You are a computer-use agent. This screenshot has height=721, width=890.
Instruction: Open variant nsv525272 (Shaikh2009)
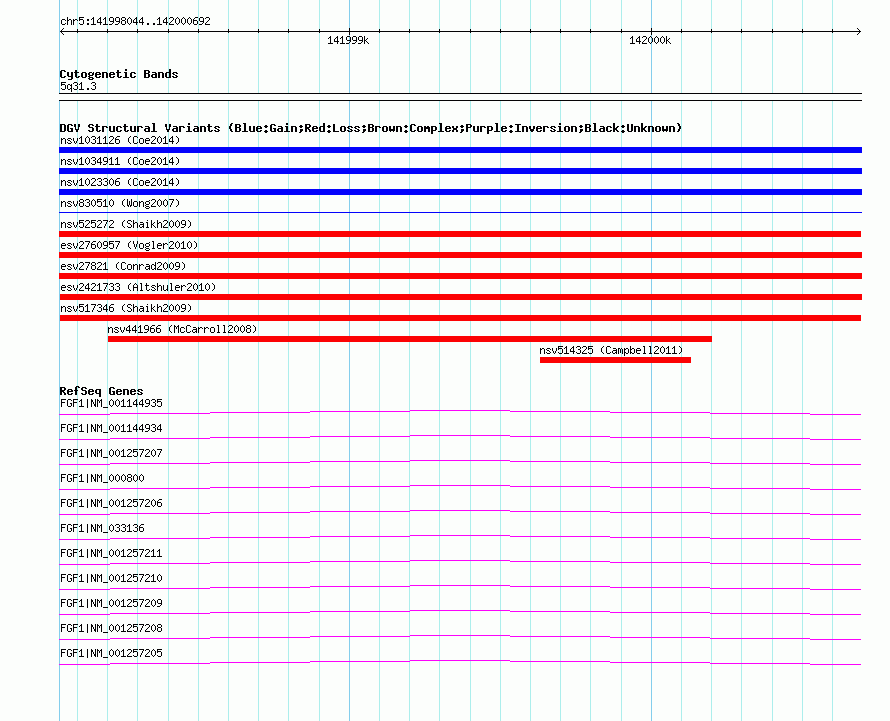[x=126, y=224]
